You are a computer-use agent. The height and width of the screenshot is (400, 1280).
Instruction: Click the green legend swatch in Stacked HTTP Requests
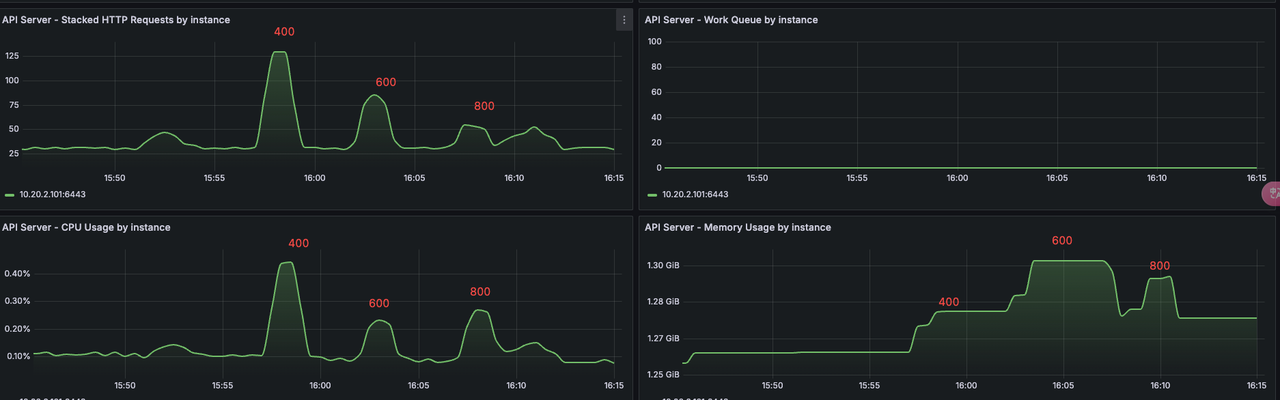[x=10, y=195]
